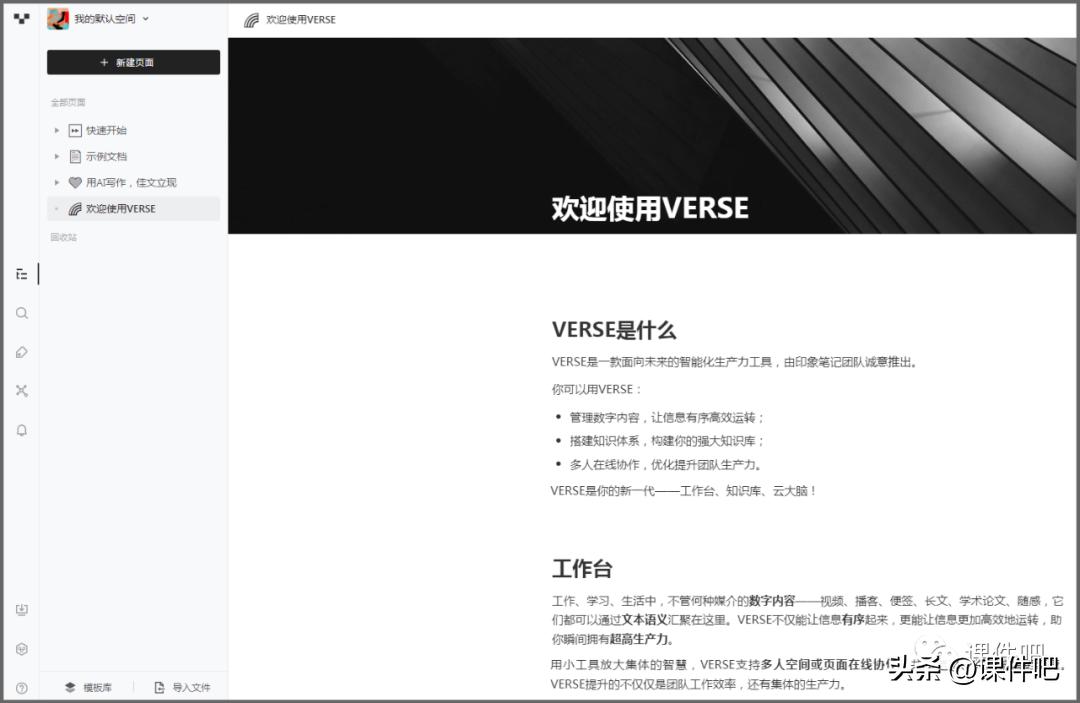Image resolution: width=1080 pixels, height=703 pixels.
Task: Click the bullet line 搭建知识体系
Action: click(x=667, y=441)
